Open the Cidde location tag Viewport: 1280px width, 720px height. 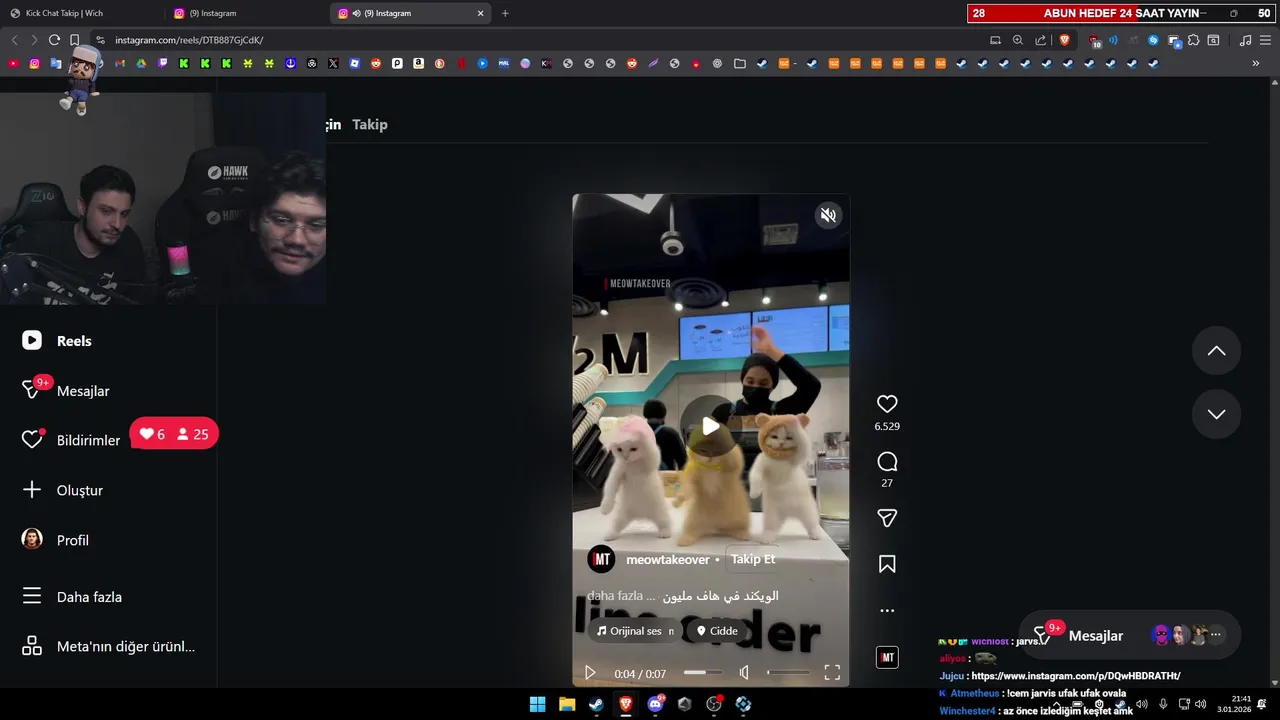point(717,631)
